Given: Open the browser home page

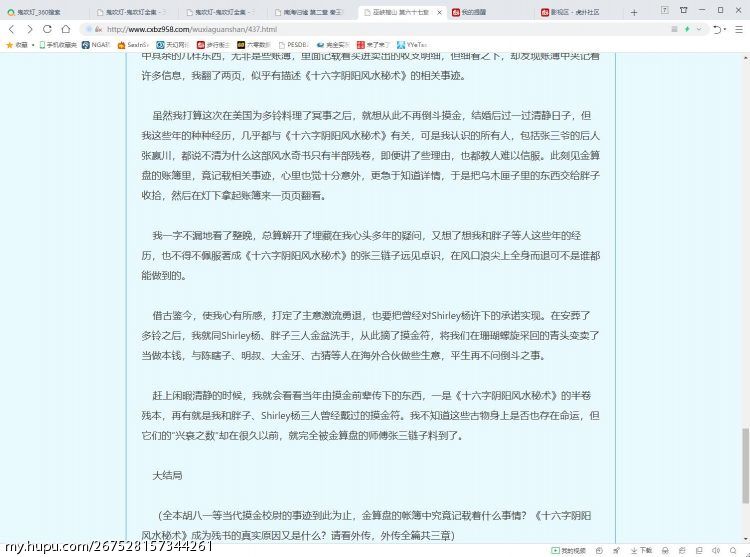Looking at the screenshot, I should (x=66, y=29).
